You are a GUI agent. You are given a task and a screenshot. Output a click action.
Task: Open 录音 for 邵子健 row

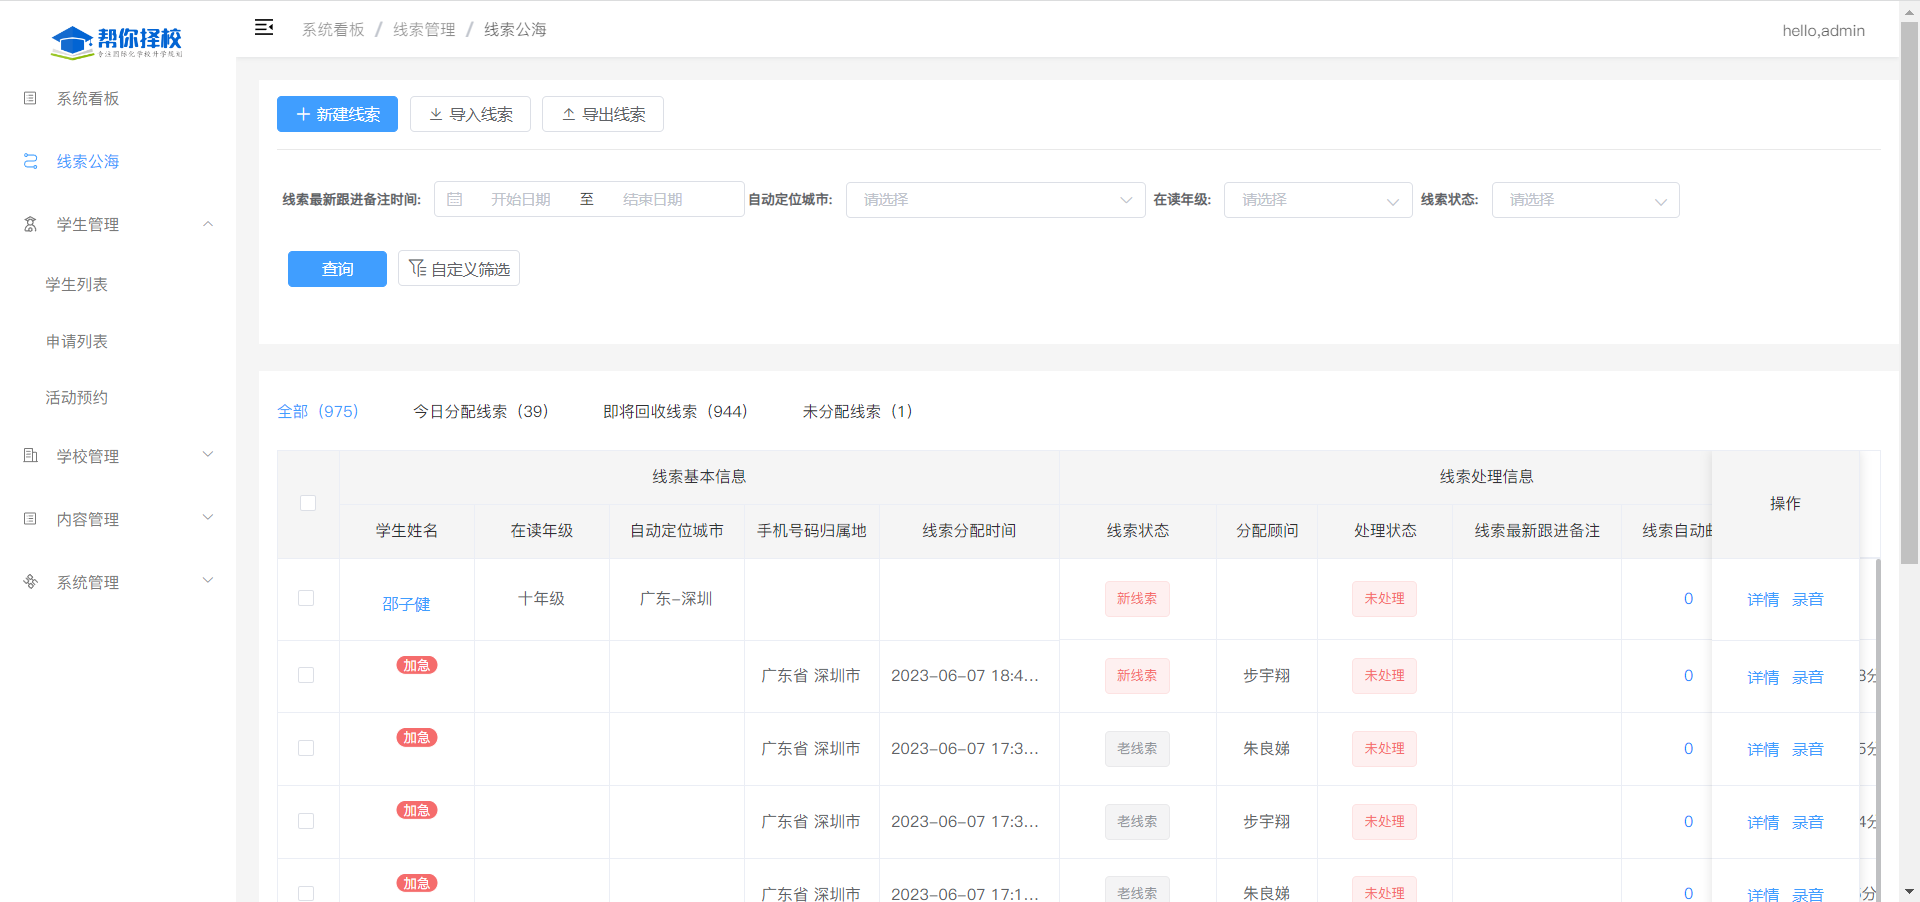[1808, 600]
